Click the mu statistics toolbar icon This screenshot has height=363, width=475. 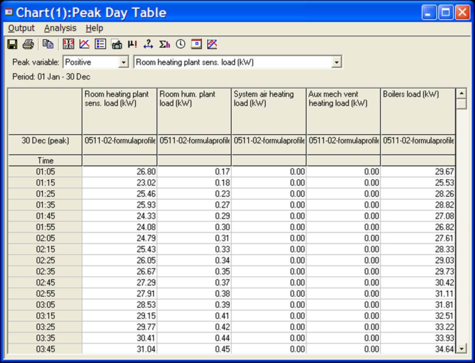click(132, 44)
